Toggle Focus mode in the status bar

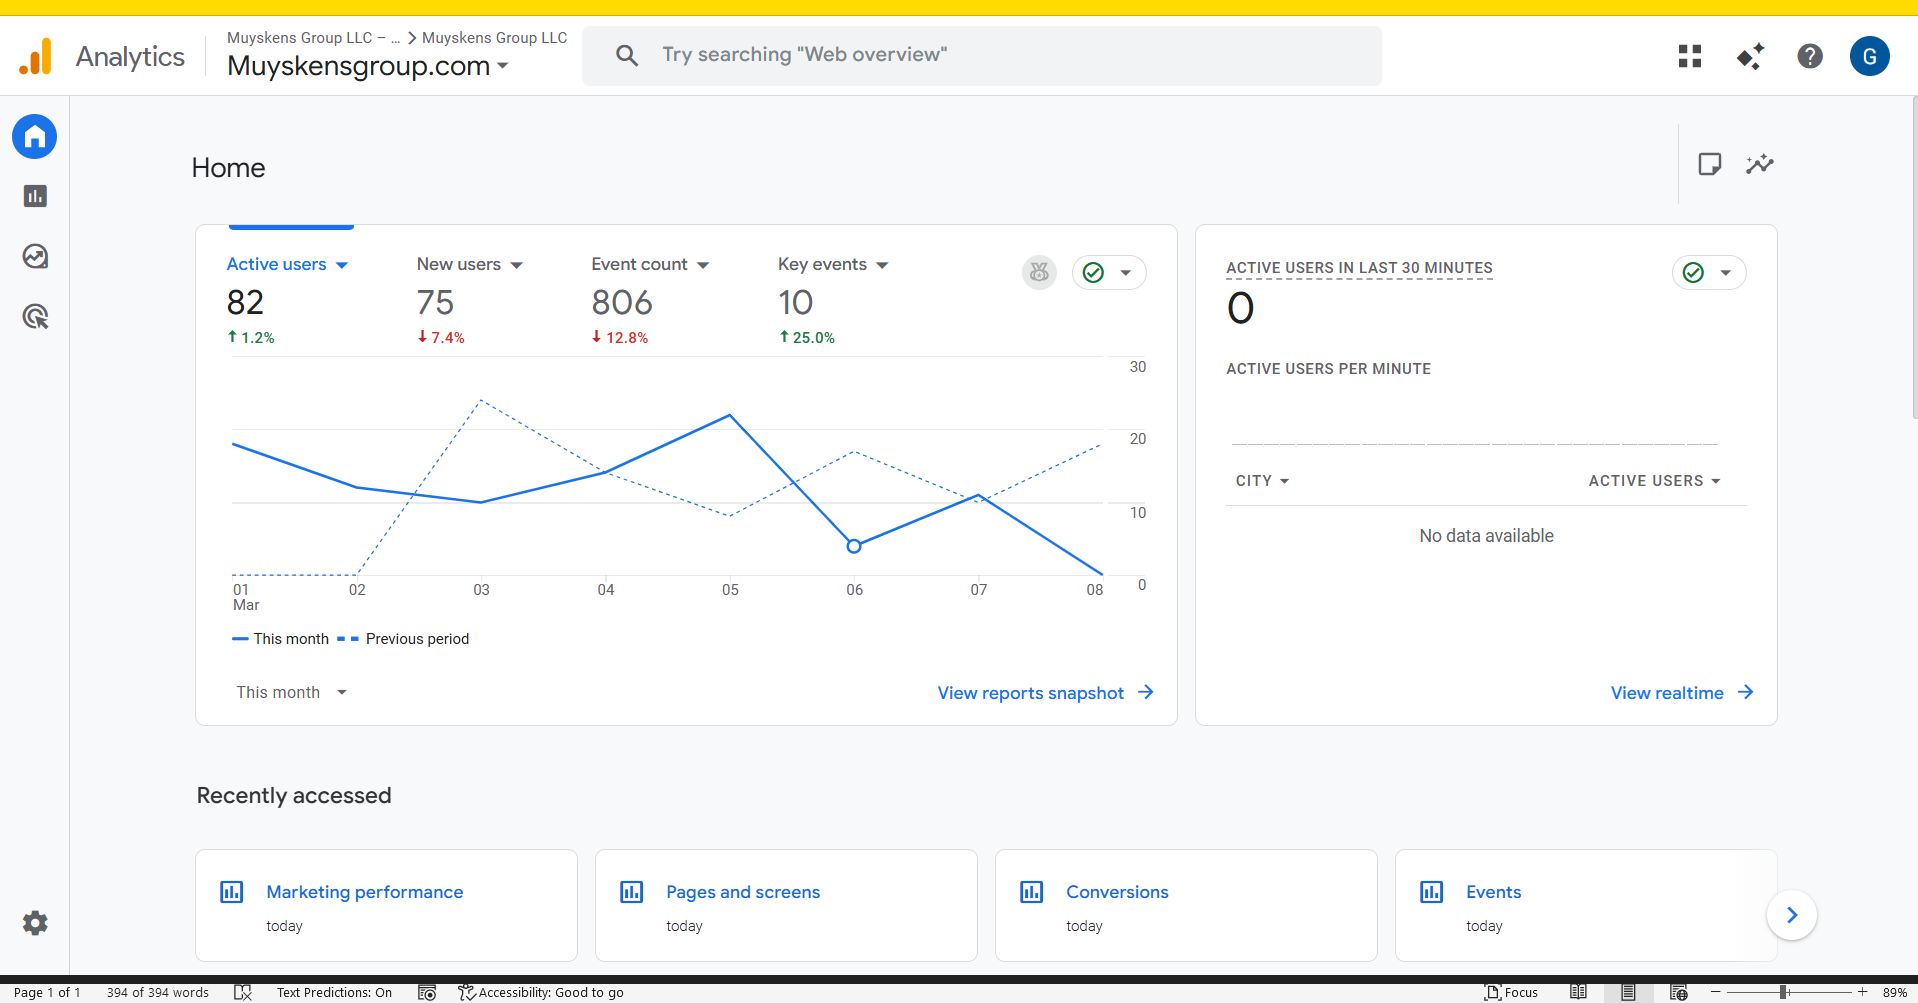click(1511, 992)
